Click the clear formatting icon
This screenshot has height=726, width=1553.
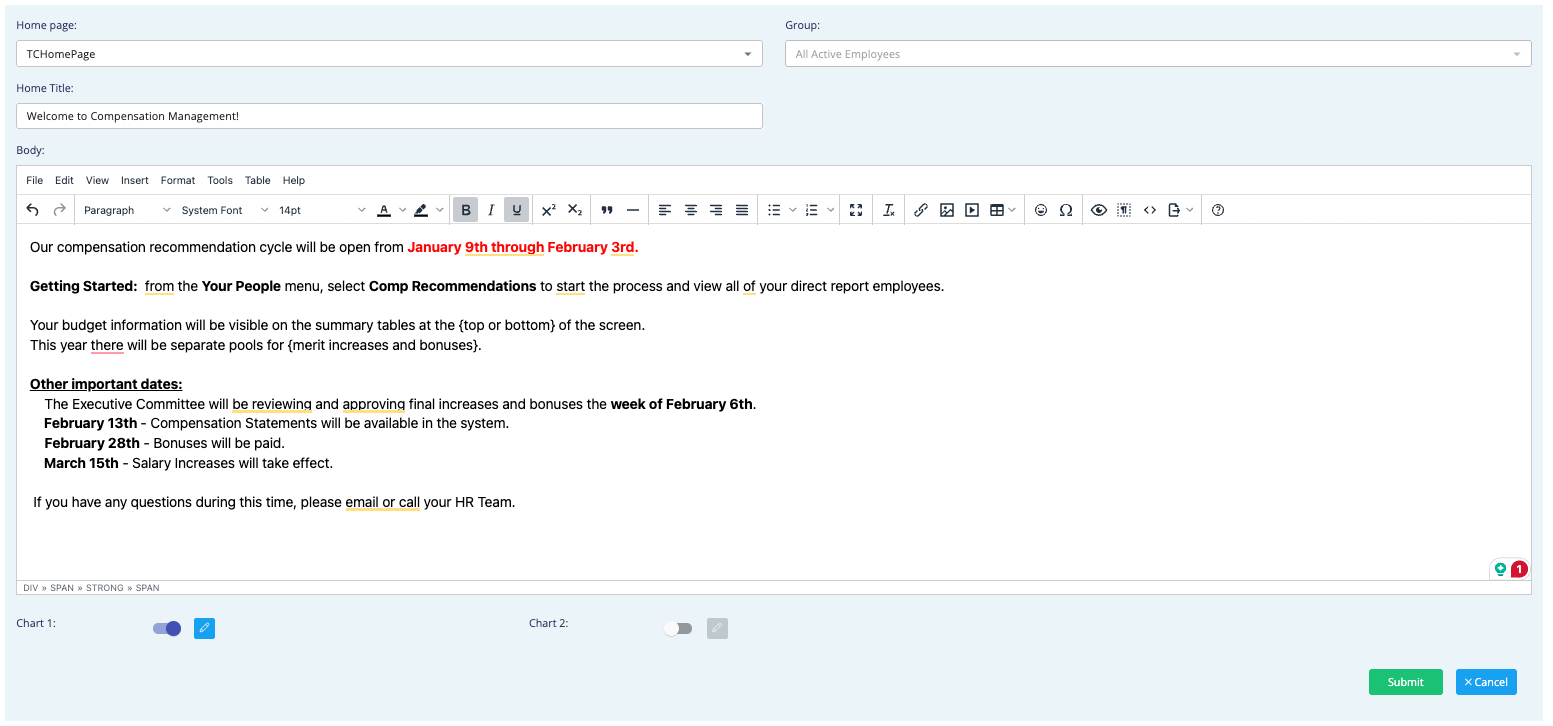pyautogui.click(x=889, y=210)
